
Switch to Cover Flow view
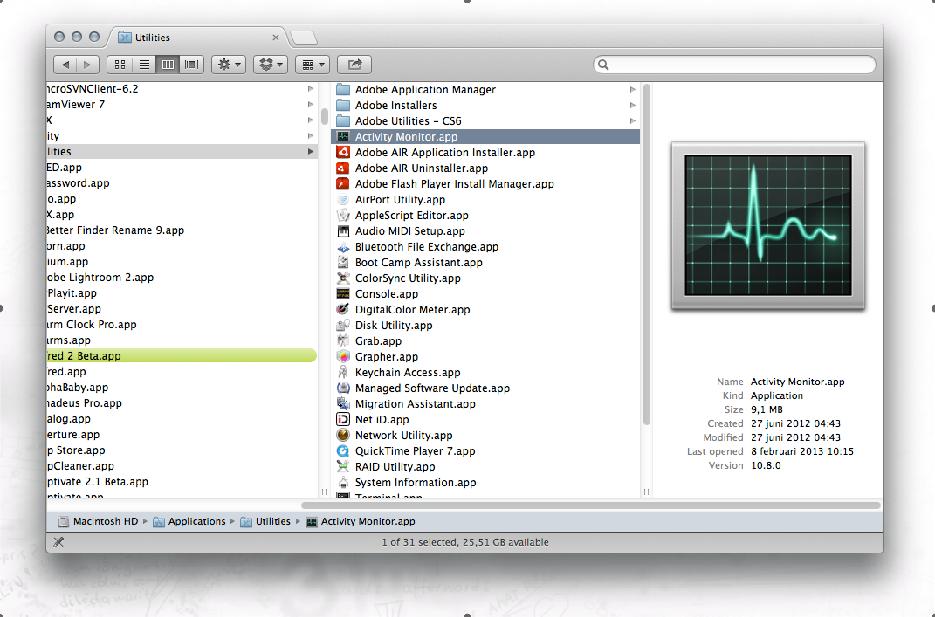(x=191, y=64)
